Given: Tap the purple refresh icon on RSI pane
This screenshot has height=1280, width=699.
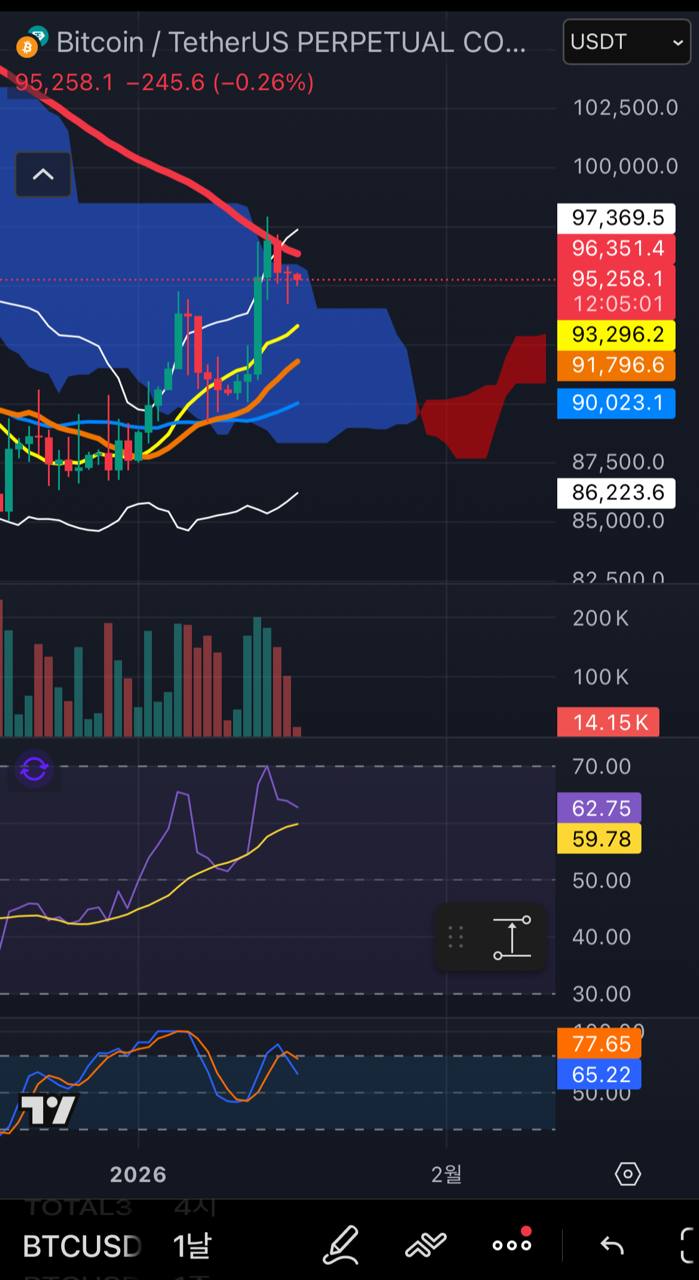Looking at the screenshot, I should [34, 769].
